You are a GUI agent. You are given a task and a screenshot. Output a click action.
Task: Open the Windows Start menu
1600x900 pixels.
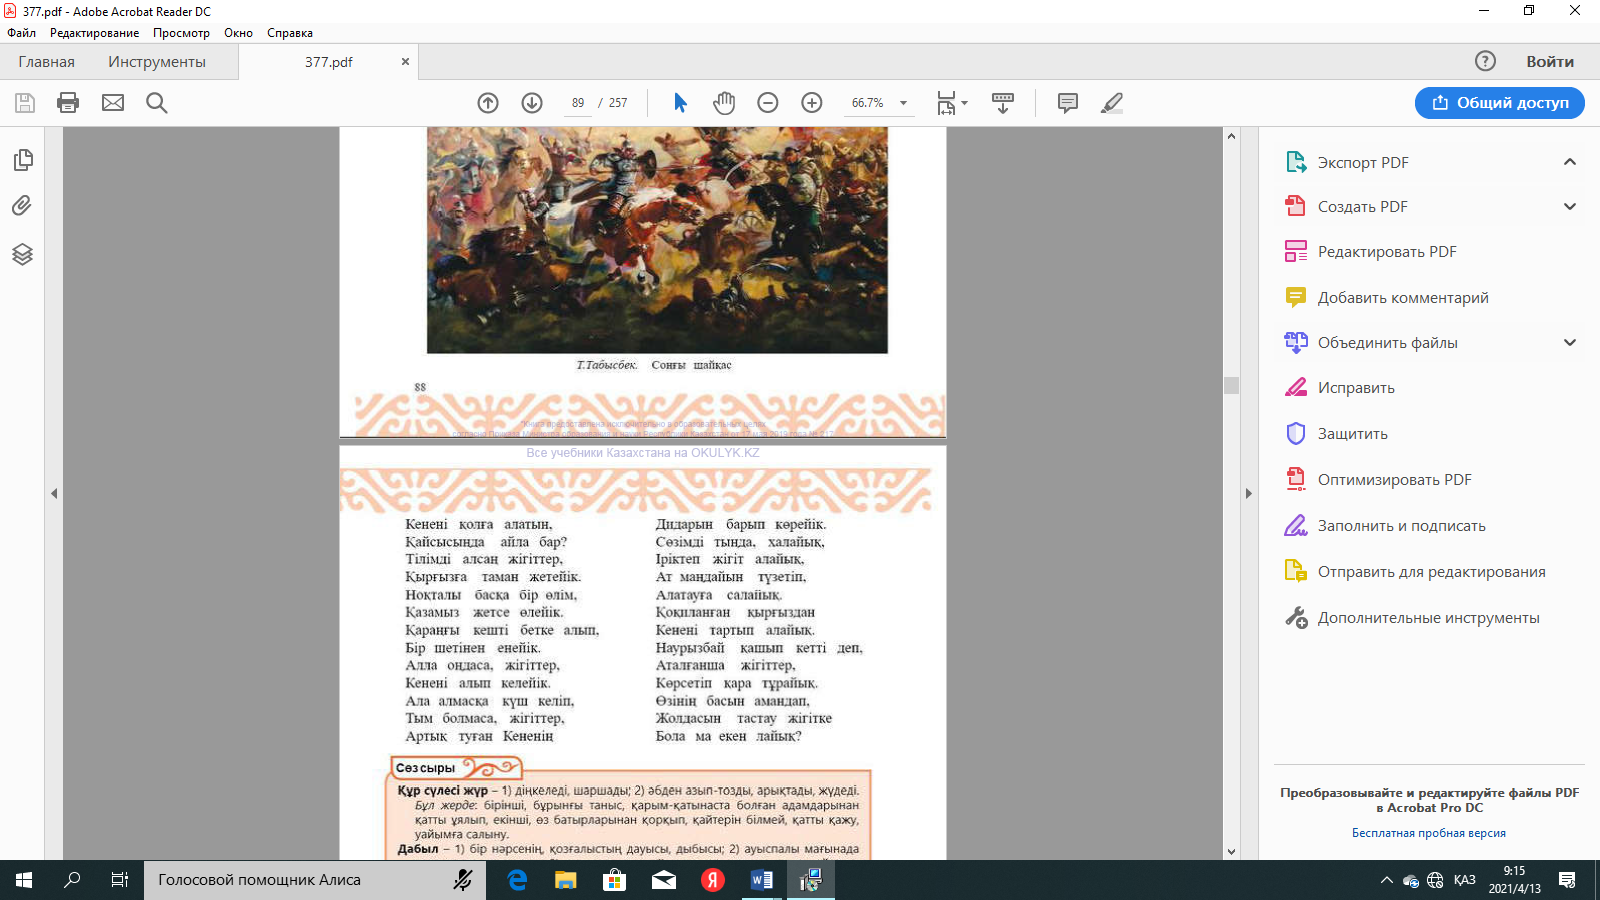tap(24, 880)
